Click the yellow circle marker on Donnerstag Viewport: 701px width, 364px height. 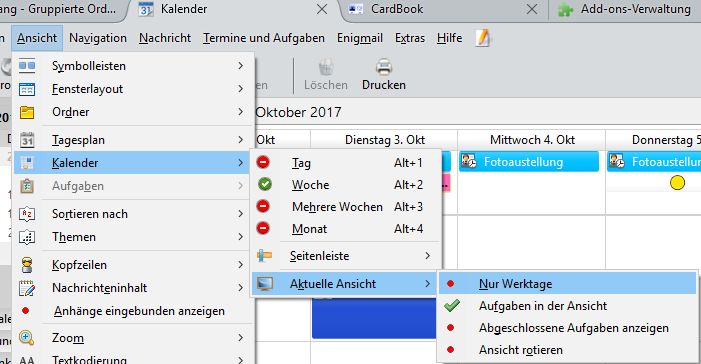[677, 182]
